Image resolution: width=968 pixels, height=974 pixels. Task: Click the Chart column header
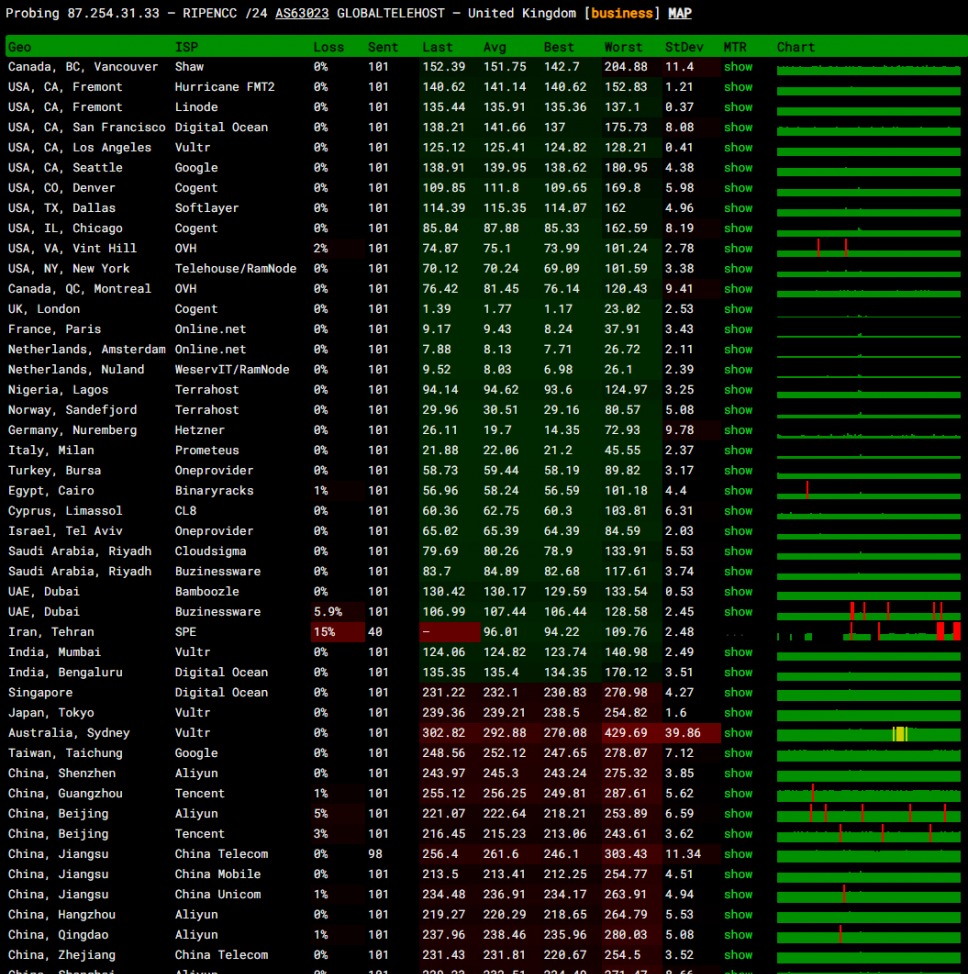tap(795, 47)
